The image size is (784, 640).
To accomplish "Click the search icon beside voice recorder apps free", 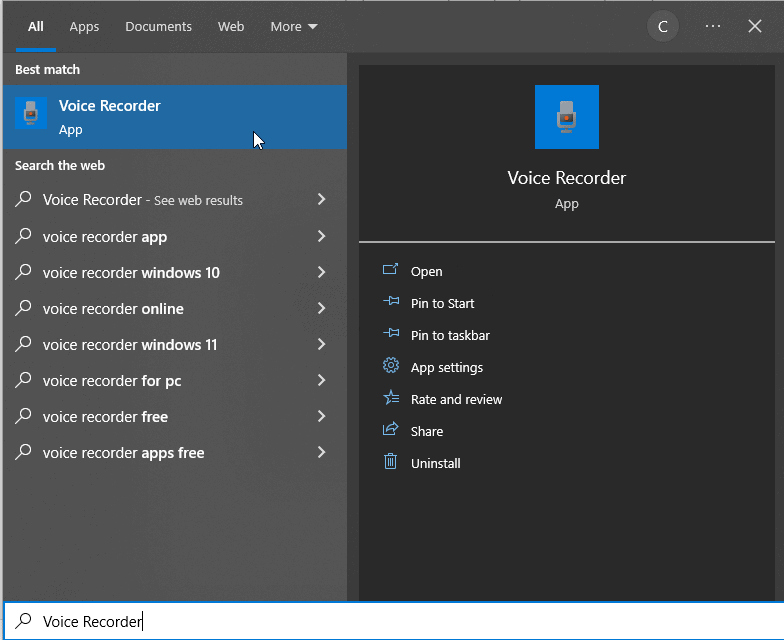I will 23,452.
